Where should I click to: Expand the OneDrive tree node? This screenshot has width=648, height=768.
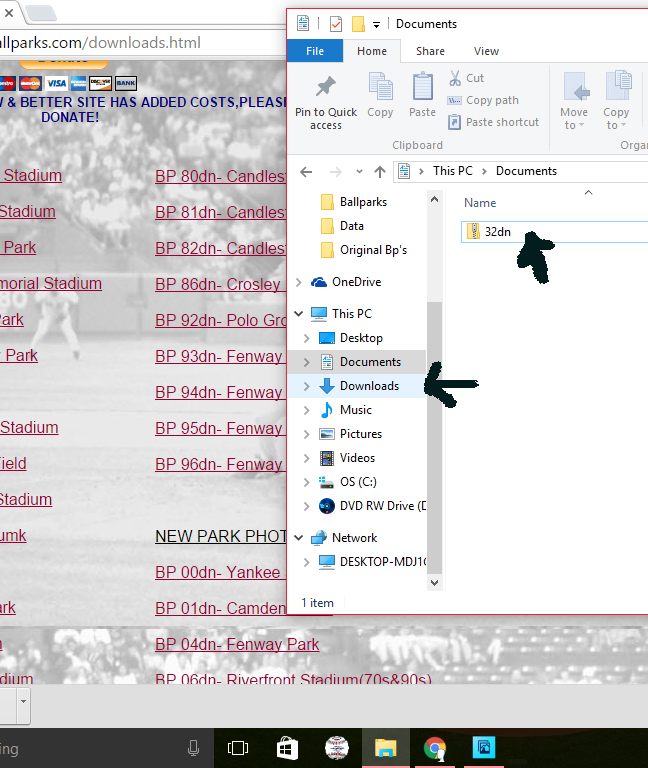pos(299,282)
